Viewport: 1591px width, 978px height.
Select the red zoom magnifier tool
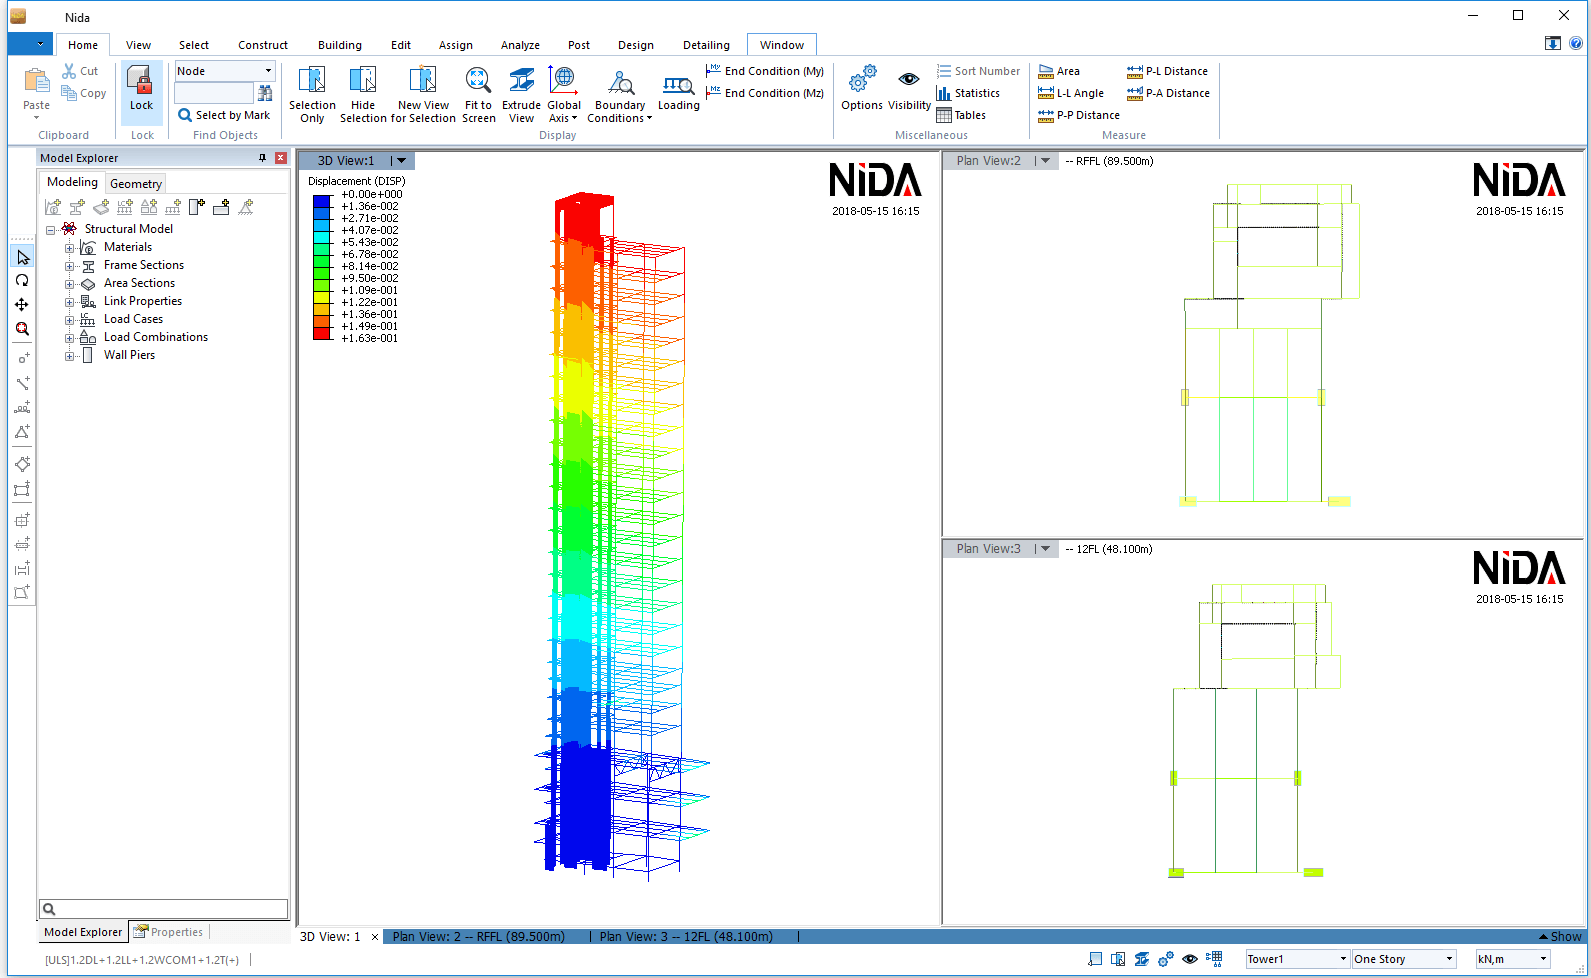tap(22, 329)
